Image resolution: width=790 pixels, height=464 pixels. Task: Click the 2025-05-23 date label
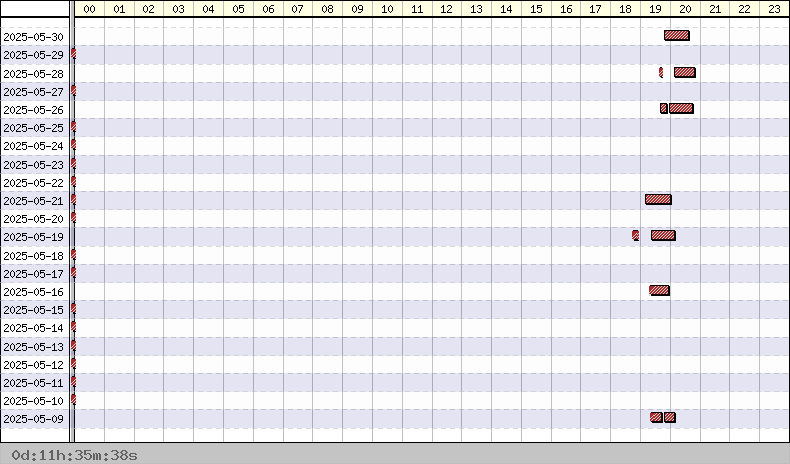coord(34,165)
